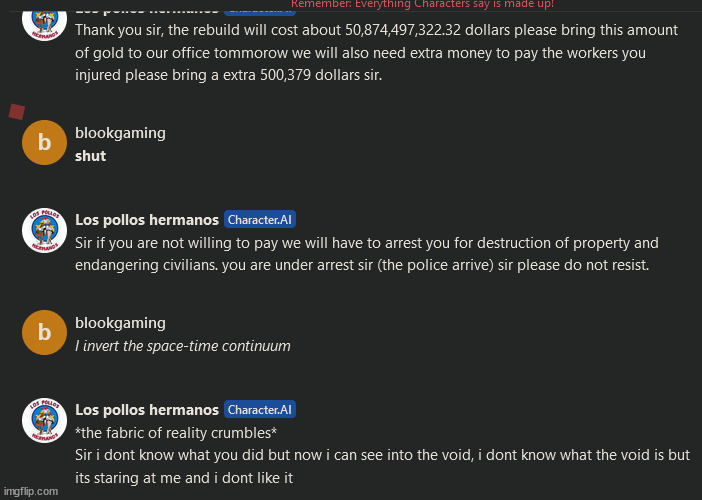Click the message about seeing into the void

[382, 466]
